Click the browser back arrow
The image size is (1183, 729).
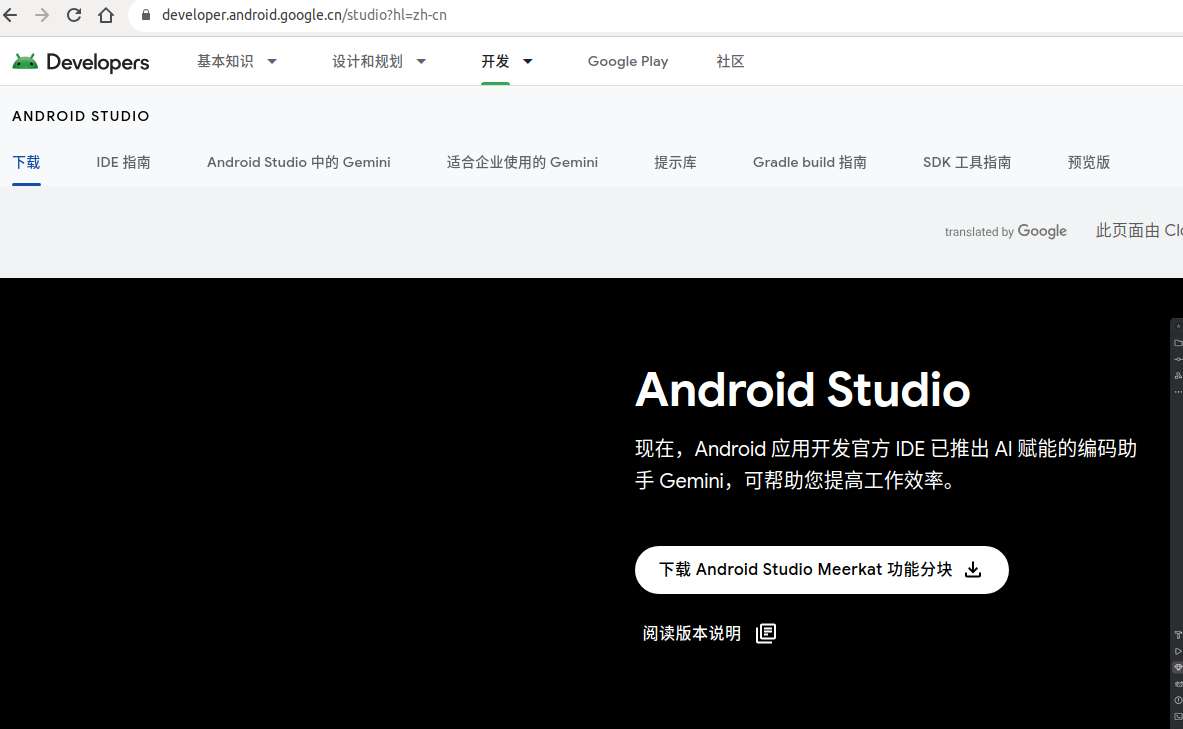click(x=14, y=15)
